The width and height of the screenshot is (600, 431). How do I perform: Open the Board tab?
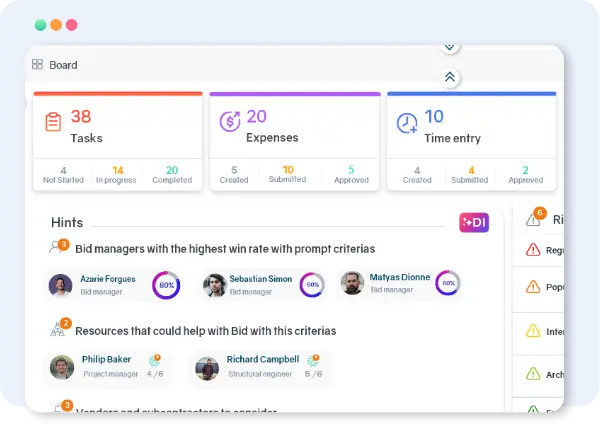point(63,65)
